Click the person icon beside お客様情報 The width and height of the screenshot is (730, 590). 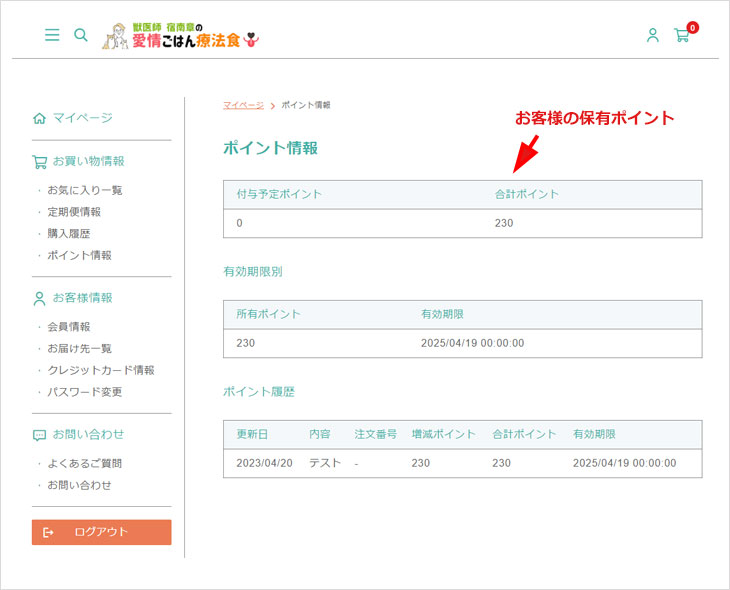[x=40, y=298]
